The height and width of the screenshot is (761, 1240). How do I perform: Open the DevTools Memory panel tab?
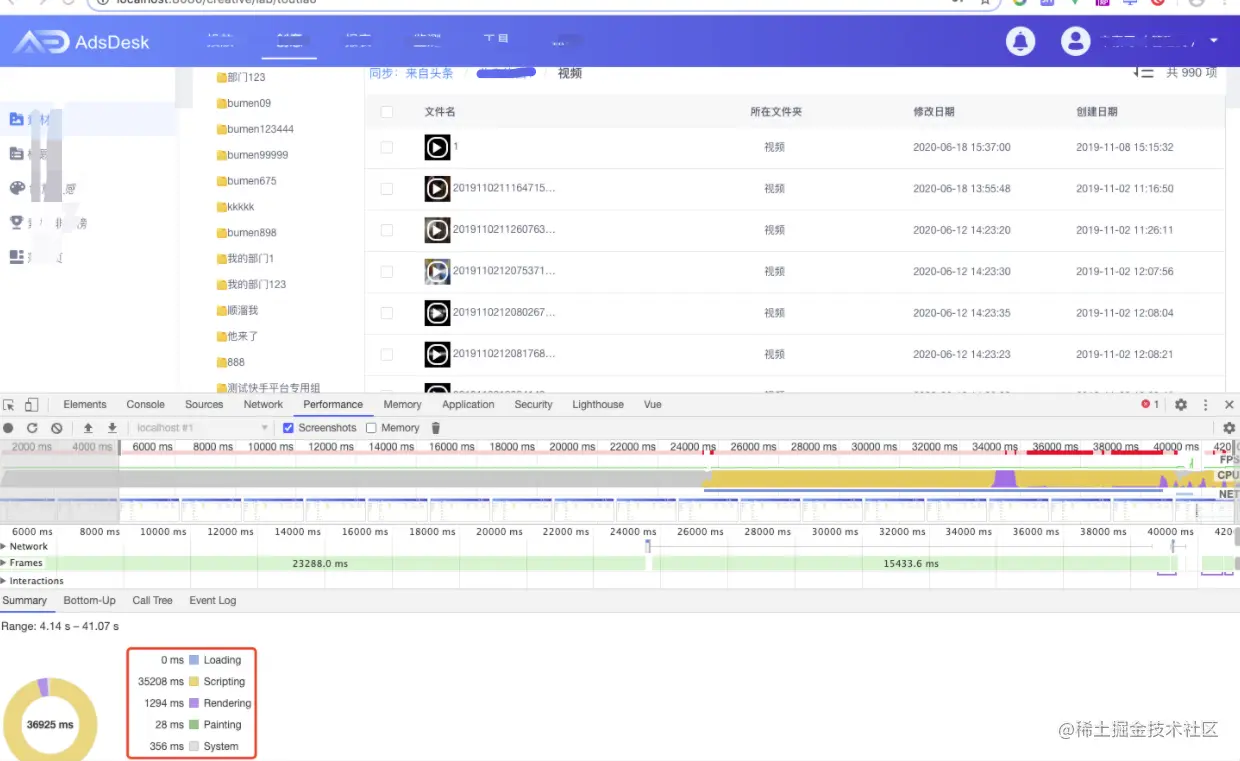(402, 405)
